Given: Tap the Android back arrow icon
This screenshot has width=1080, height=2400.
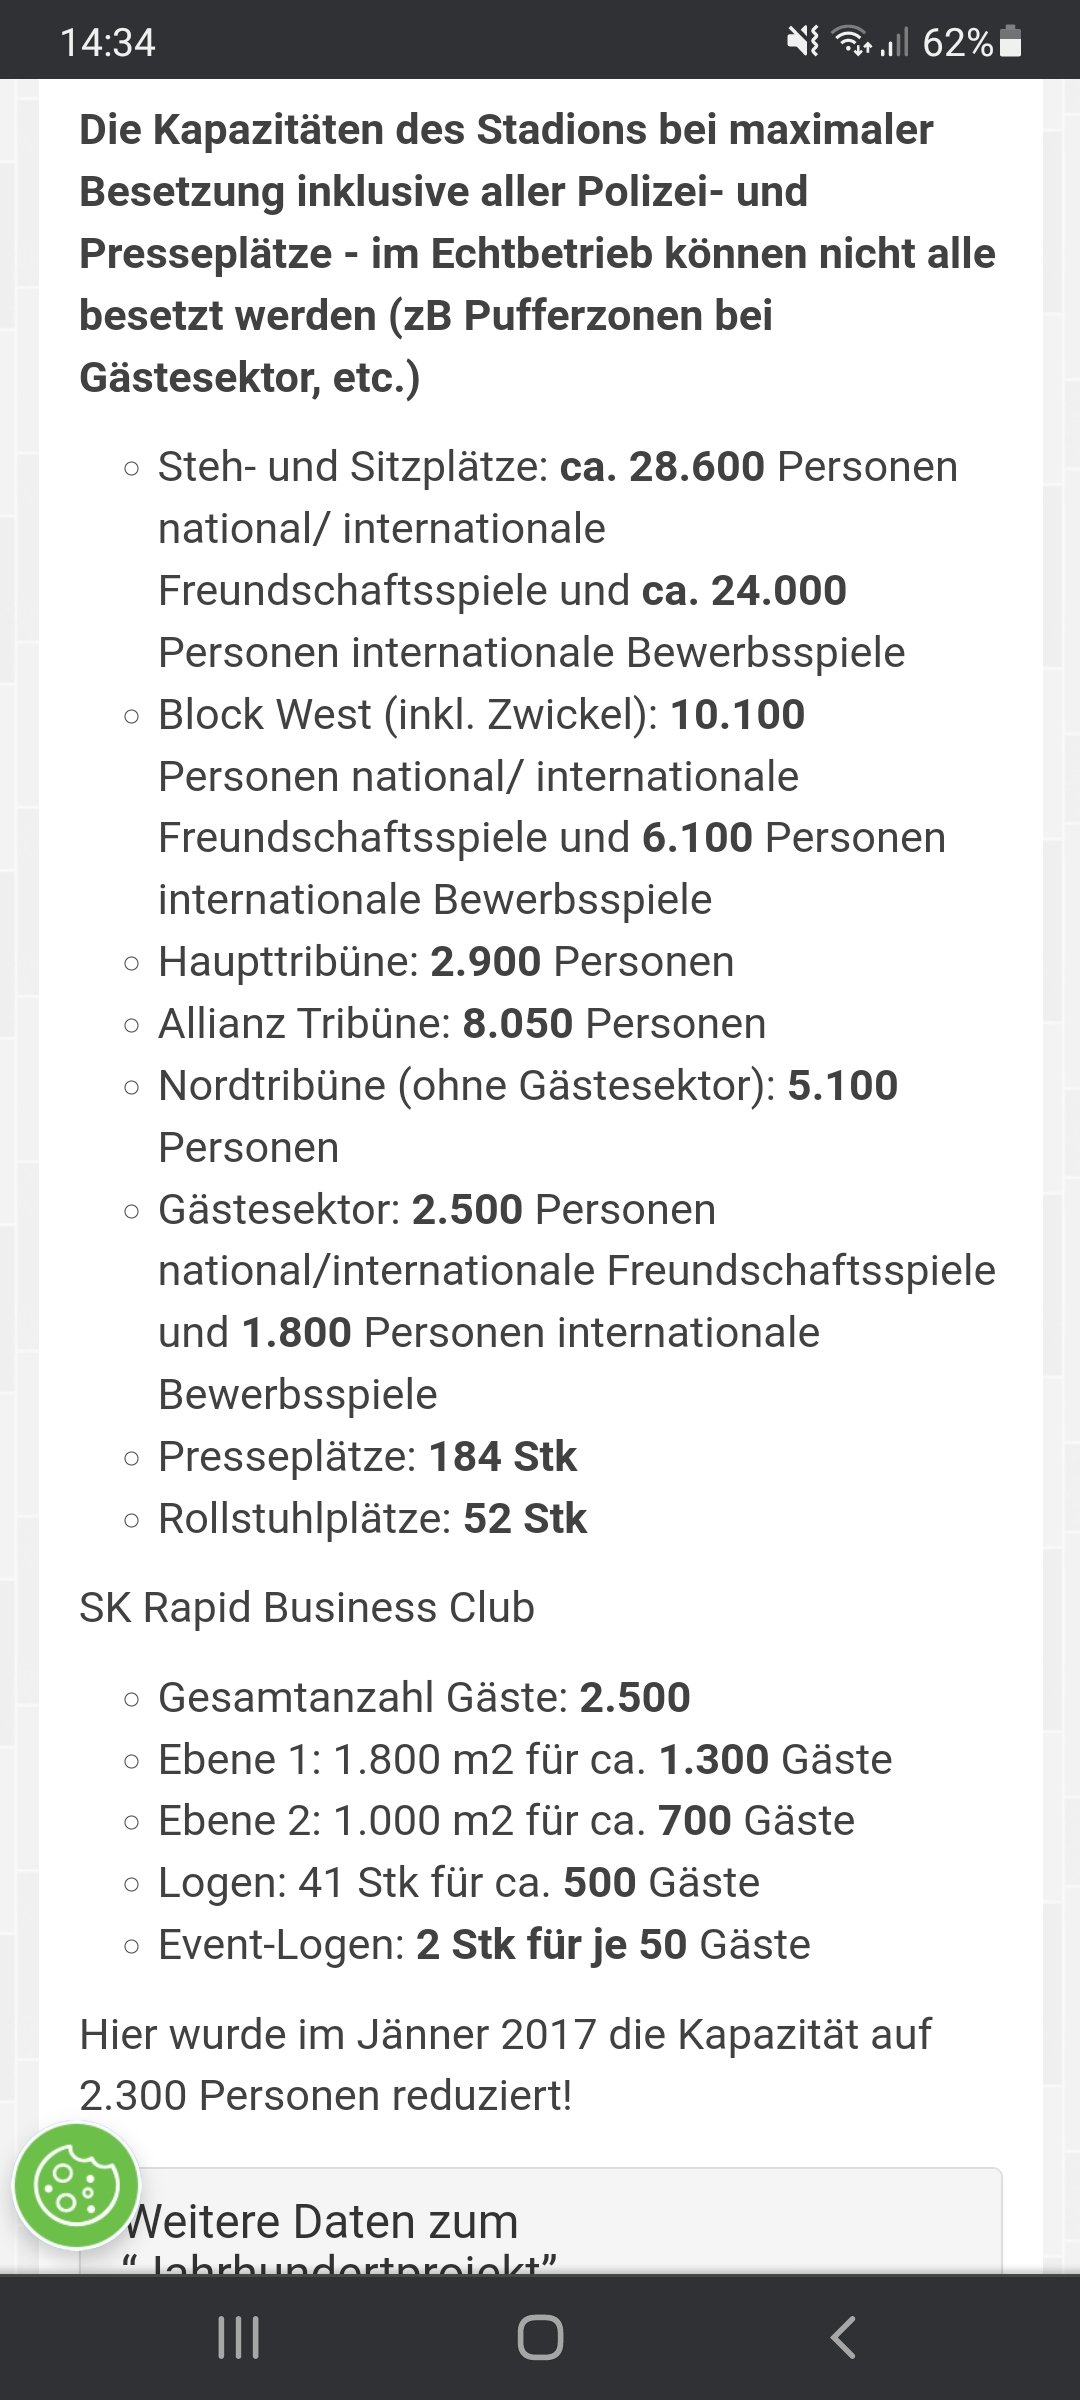Looking at the screenshot, I should [x=843, y=2338].
